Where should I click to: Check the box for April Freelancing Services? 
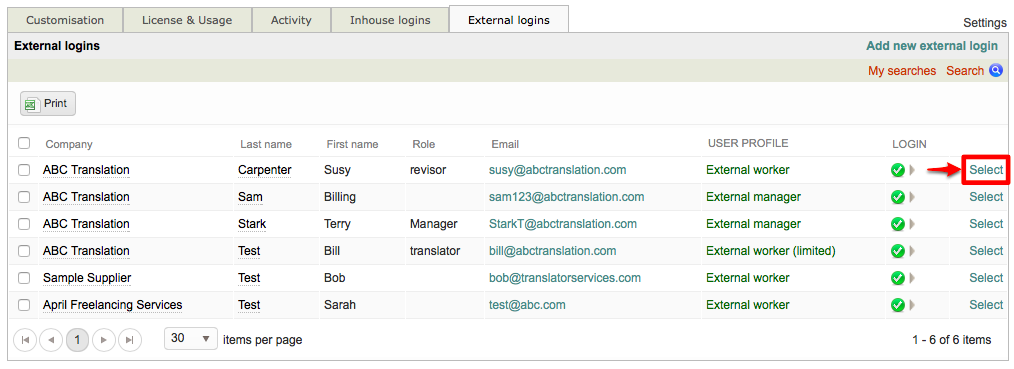point(24,305)
